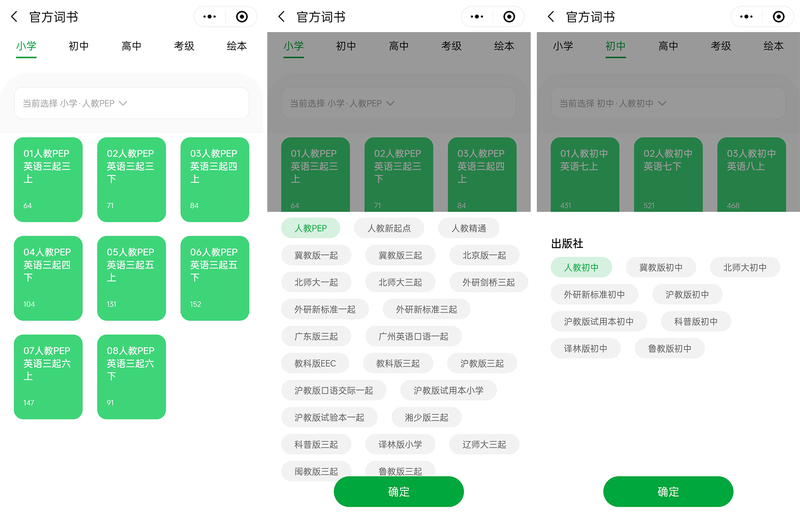Select the 外研新标准三起 chip
The width and height of the screenshot is (800, 524).
tap(427, 309)
